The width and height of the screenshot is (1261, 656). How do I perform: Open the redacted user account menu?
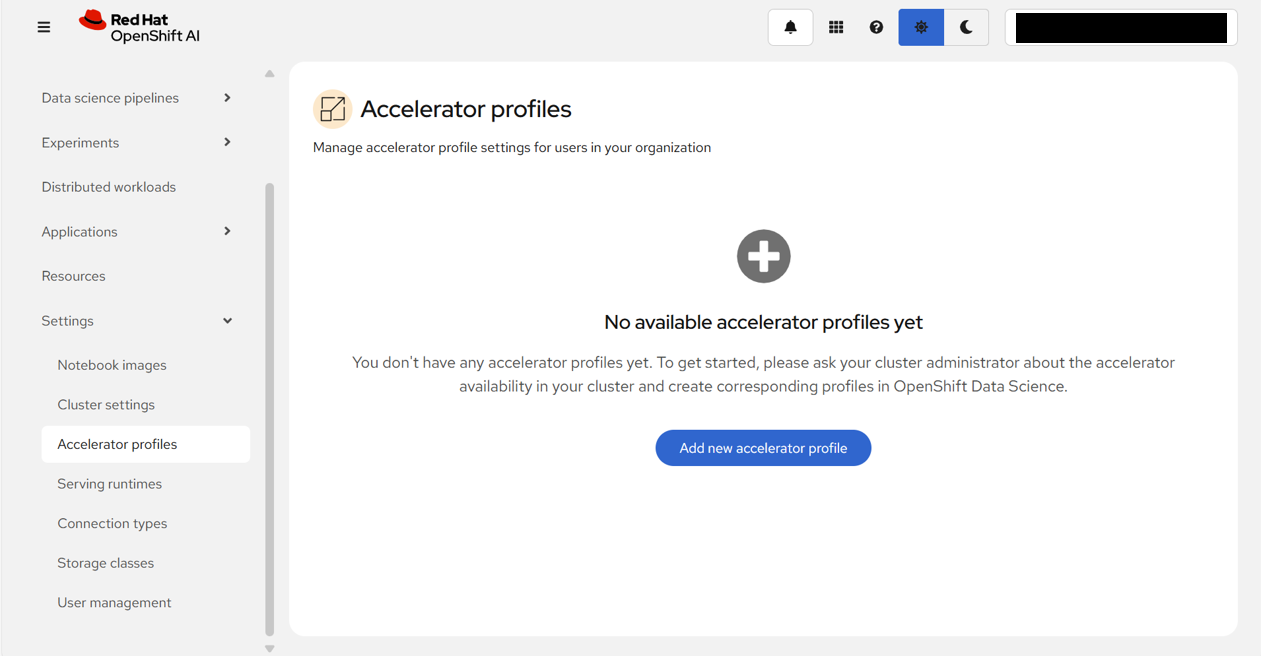pos(1121,28)
